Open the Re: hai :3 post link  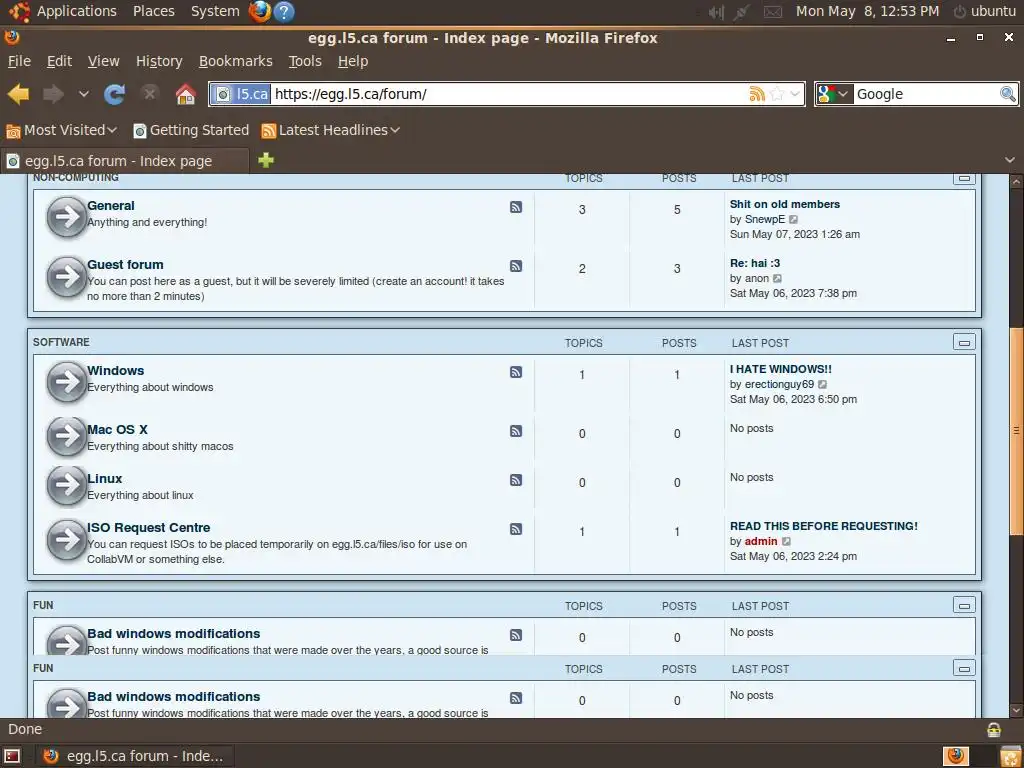click(x=755, y=263)
